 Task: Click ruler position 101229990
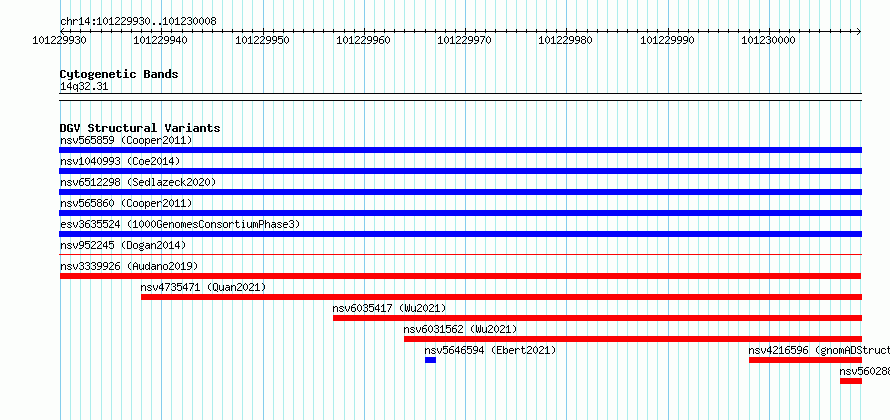coord(667,40)
